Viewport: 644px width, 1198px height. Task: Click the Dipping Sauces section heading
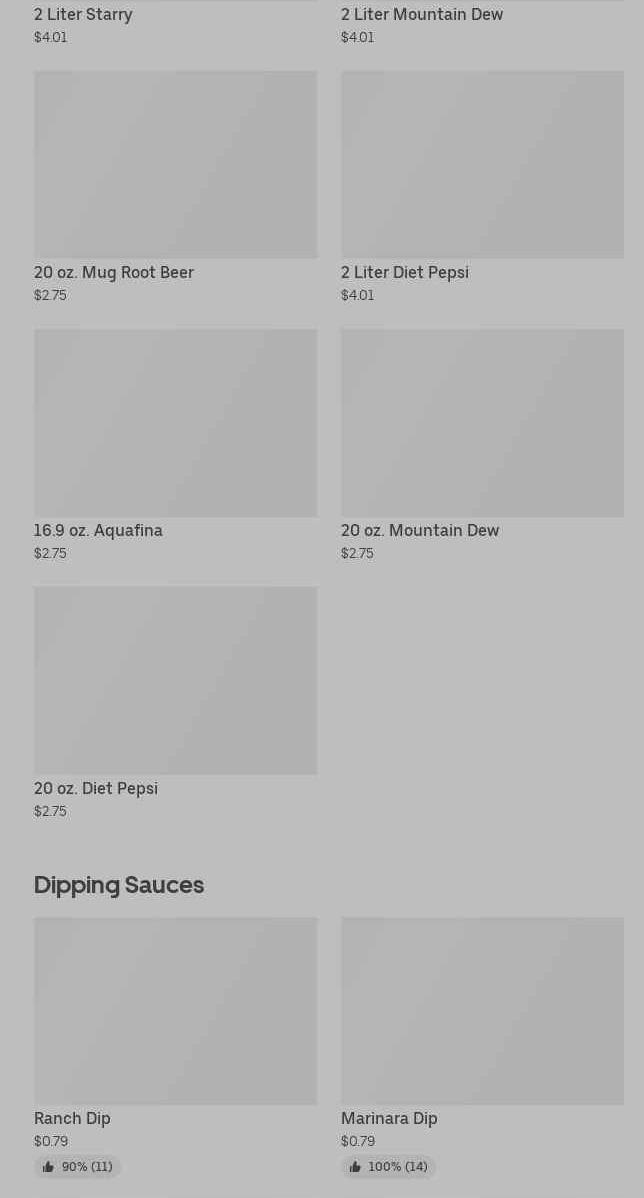tap(119, 885)
